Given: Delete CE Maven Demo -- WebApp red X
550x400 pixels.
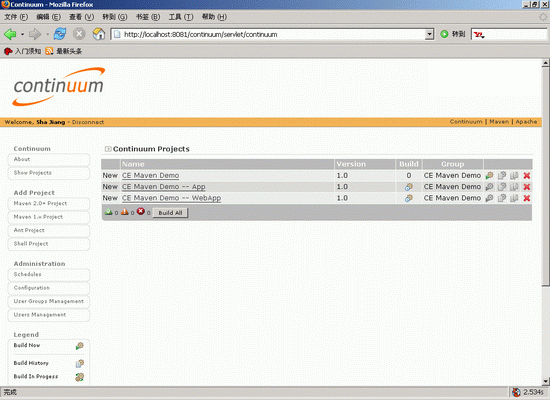Looking at the screenshot, I should [526, 198].
